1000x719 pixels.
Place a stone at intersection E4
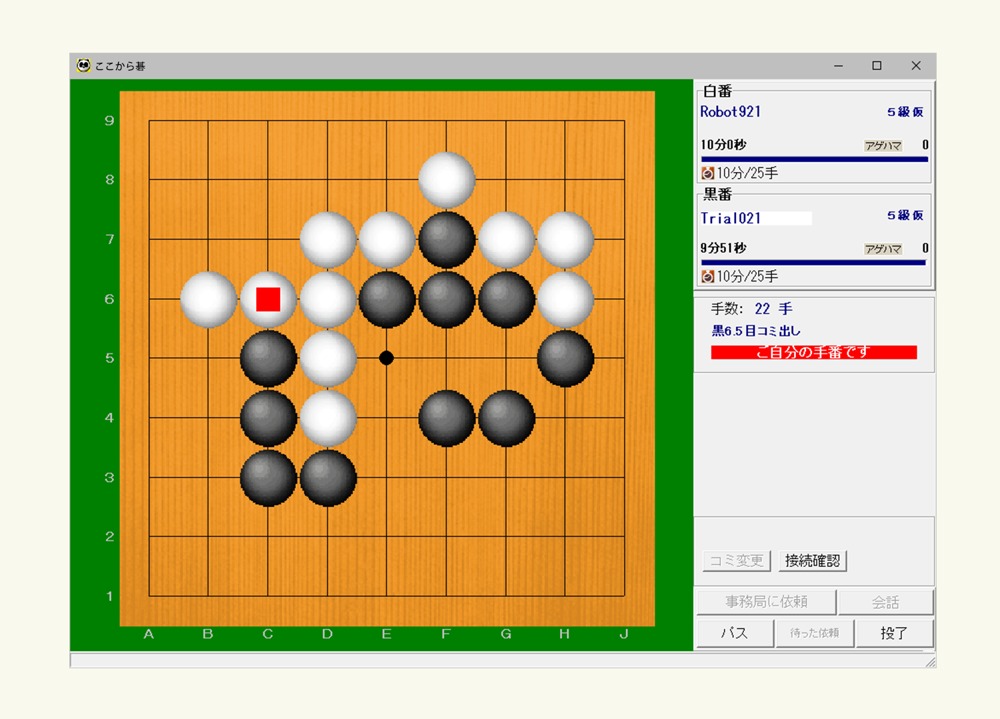(x=386, y=418)
